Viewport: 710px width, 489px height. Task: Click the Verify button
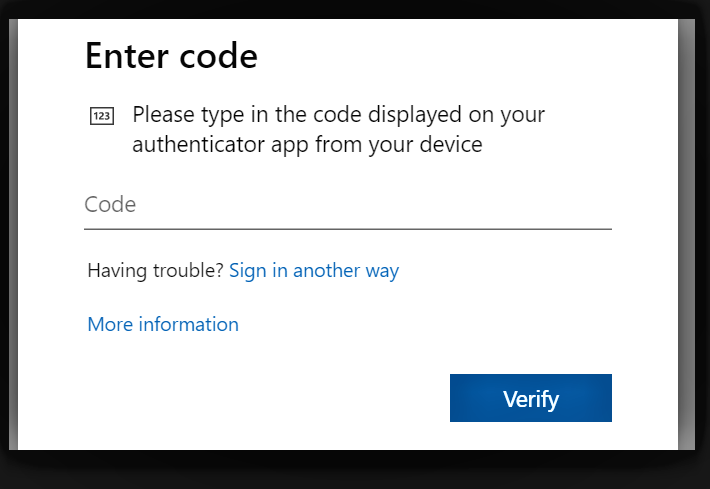[x=531, y=398]
